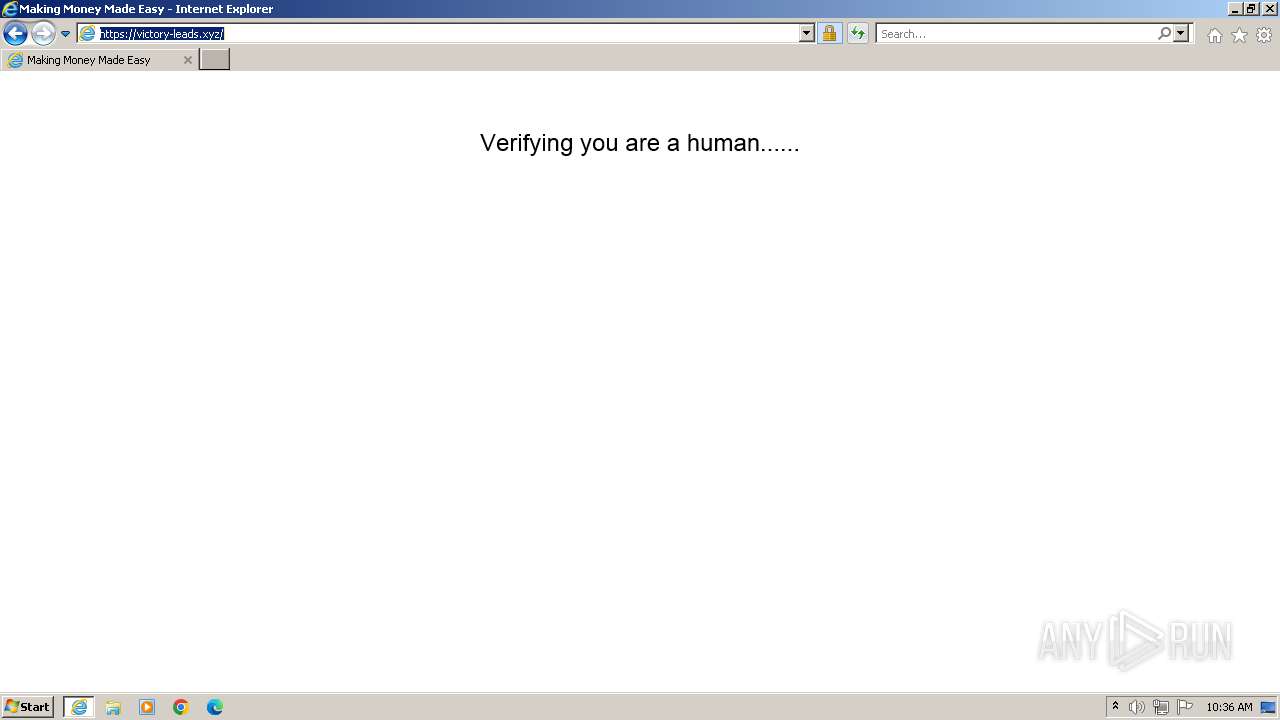Launch Windows Media Player from taskbar
The width and height of the screenshot is (1280, 720).
click(147, 707)
